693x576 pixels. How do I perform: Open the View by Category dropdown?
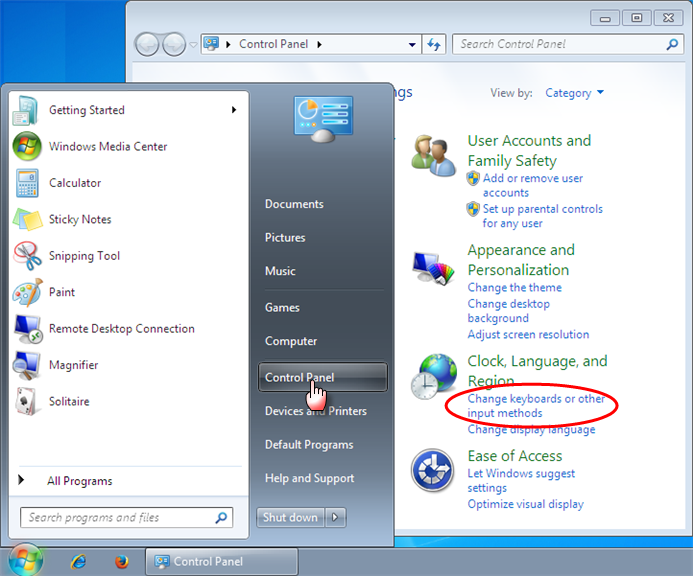pos(574,93)
